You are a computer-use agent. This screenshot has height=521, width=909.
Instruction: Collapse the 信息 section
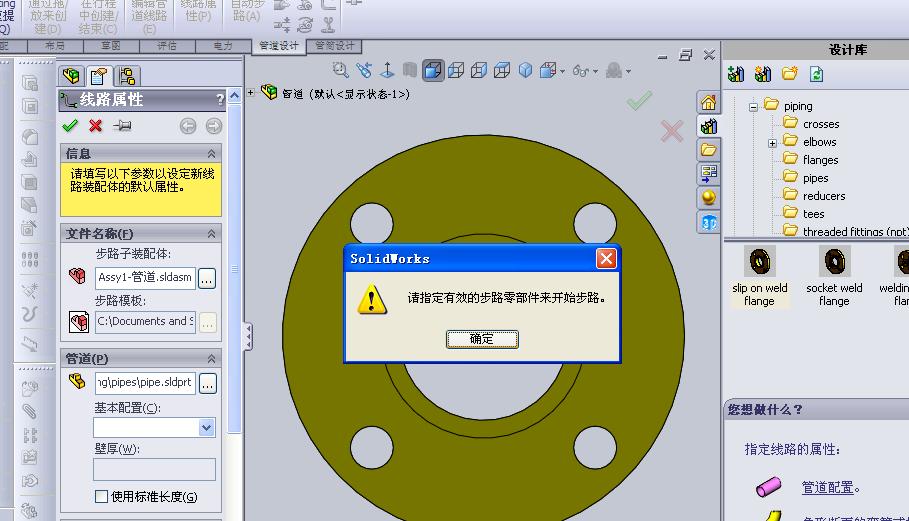tap(211, 154)
